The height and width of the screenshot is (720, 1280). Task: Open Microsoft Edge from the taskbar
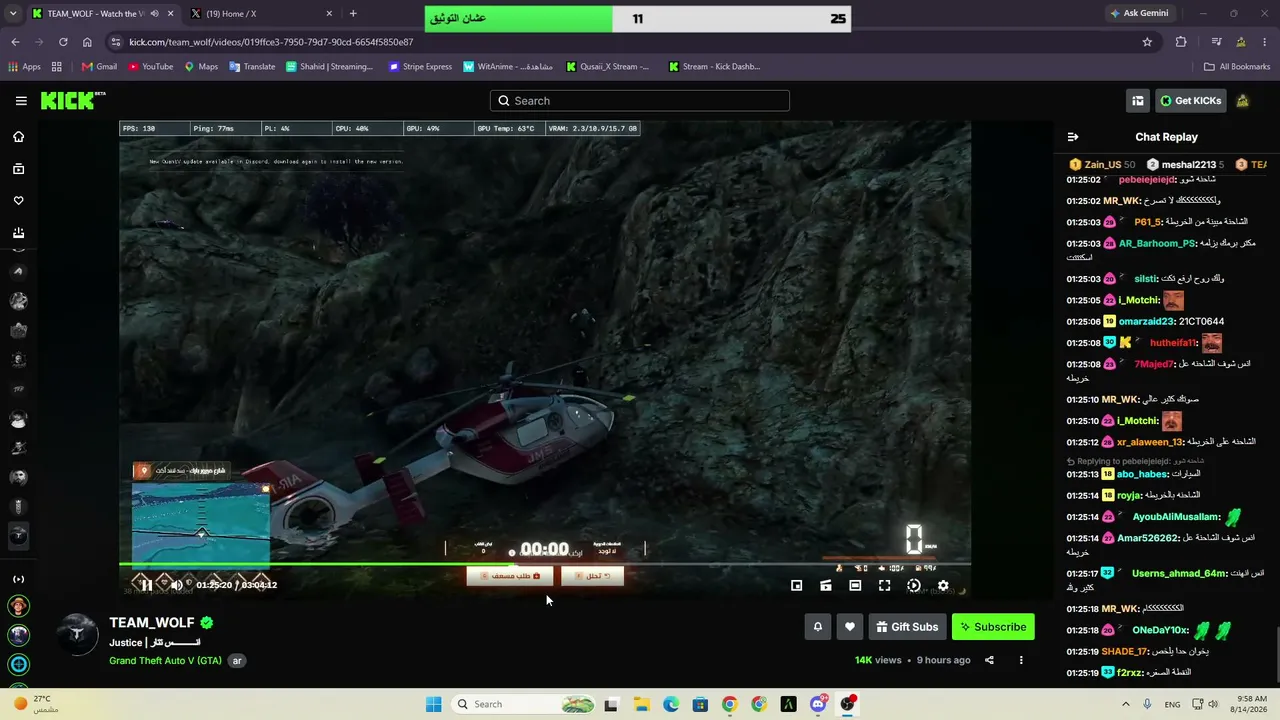coord(671,704)
